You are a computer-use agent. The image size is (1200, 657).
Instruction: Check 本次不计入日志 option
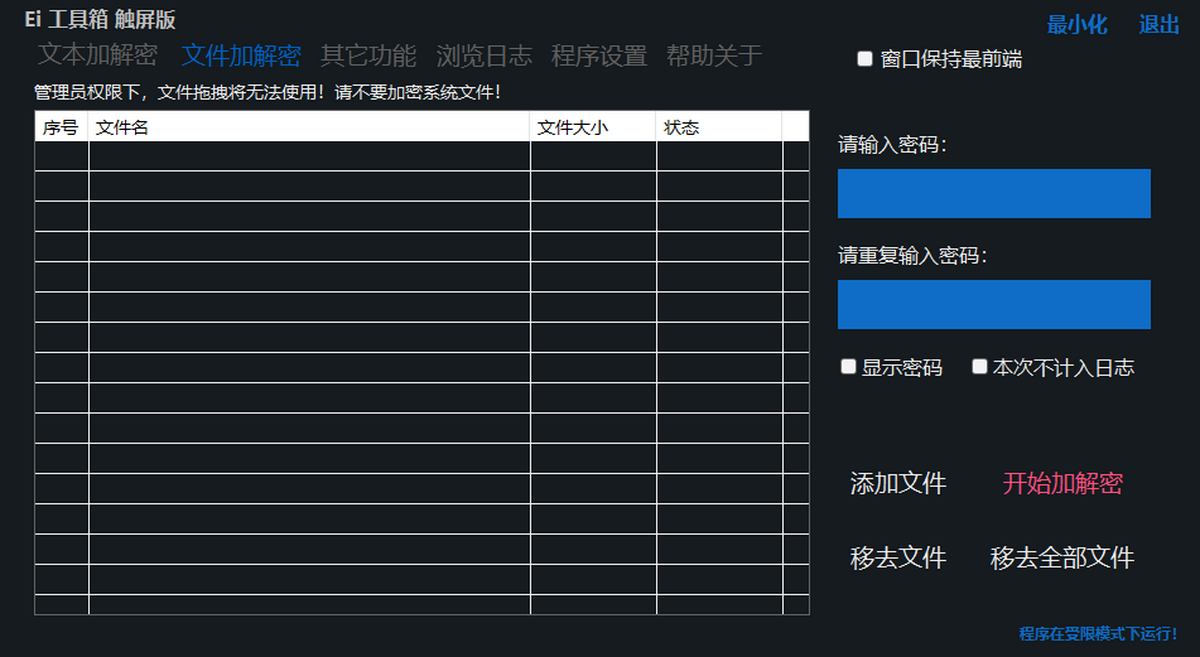(980, 367)
